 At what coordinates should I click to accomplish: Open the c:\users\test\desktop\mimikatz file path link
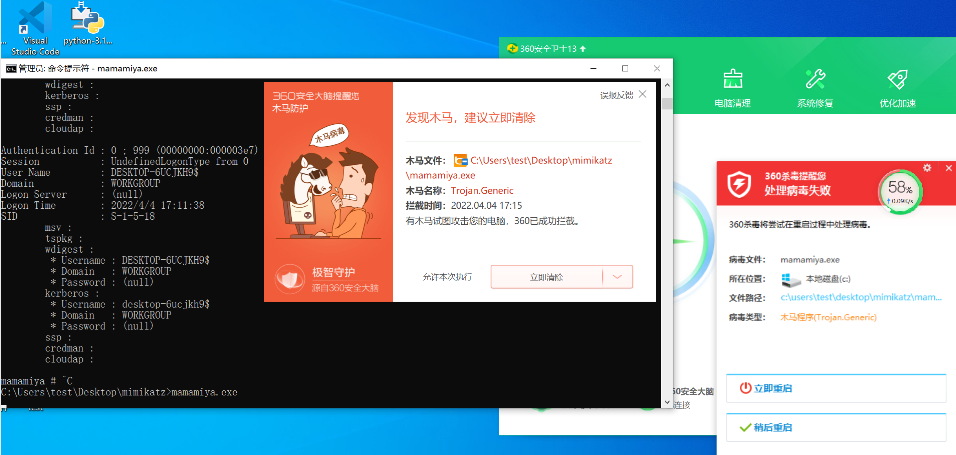[x=861, y=298]
